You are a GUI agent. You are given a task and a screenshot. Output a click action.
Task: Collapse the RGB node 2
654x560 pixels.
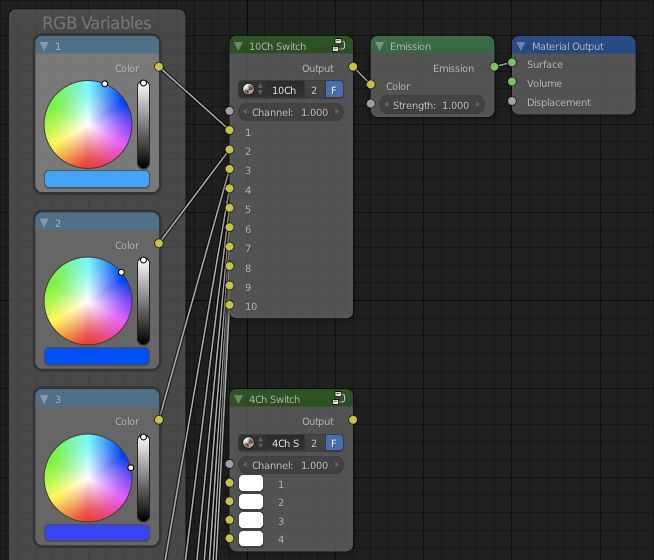click(44, 223)
